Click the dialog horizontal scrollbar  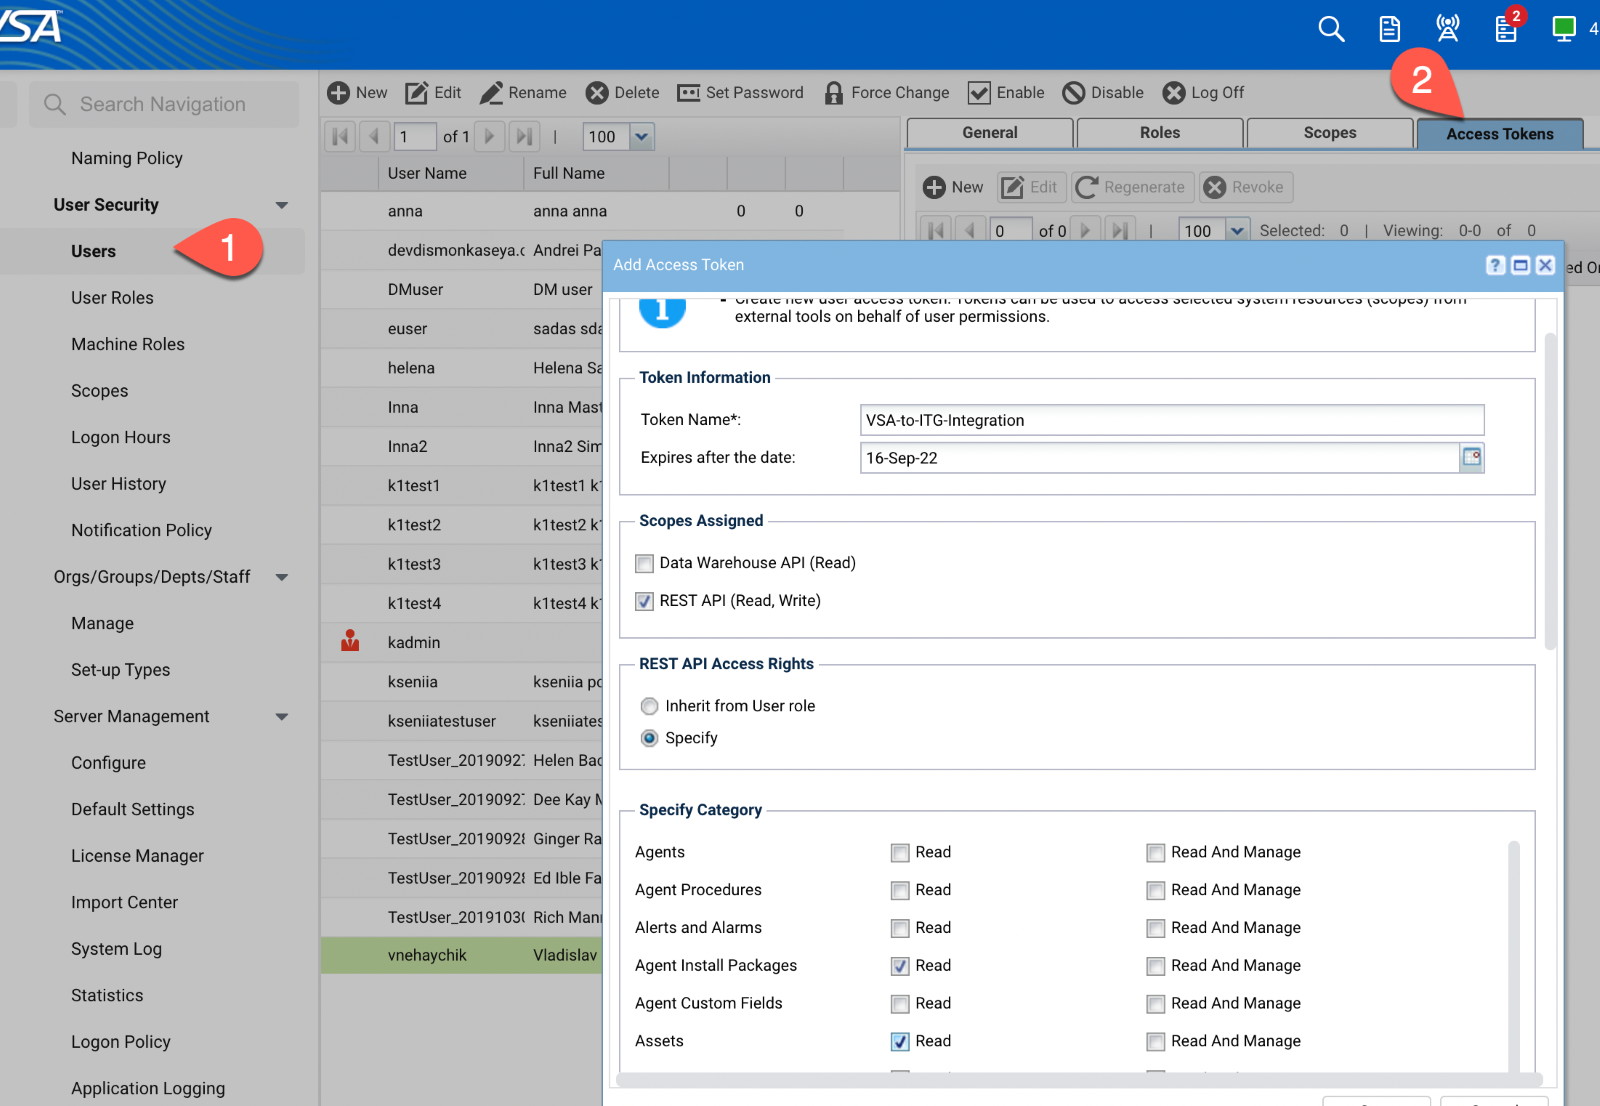tap(1080, 1080)
